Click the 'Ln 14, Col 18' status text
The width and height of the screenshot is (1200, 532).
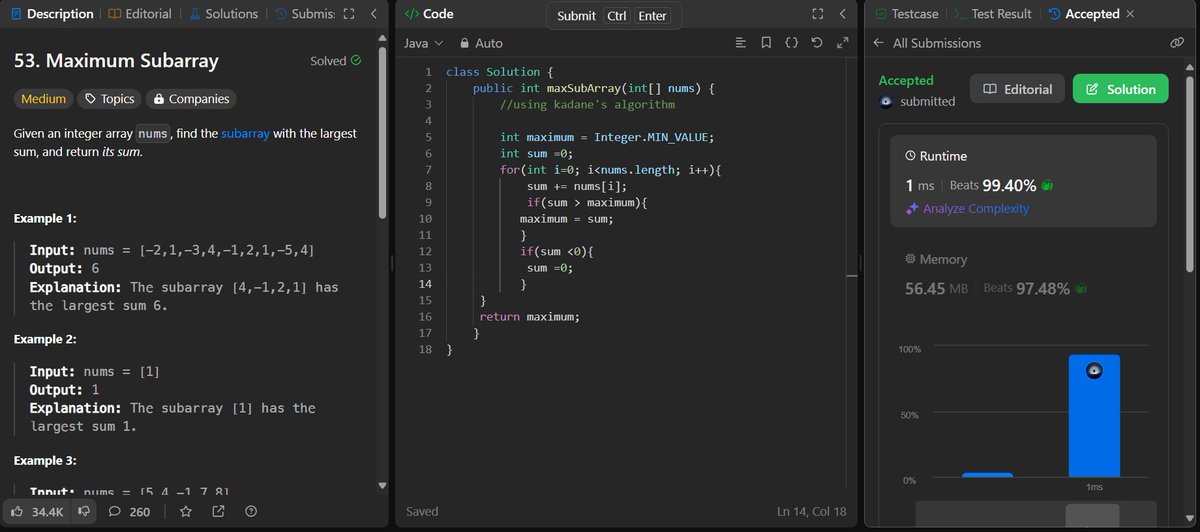pos(811,511)
